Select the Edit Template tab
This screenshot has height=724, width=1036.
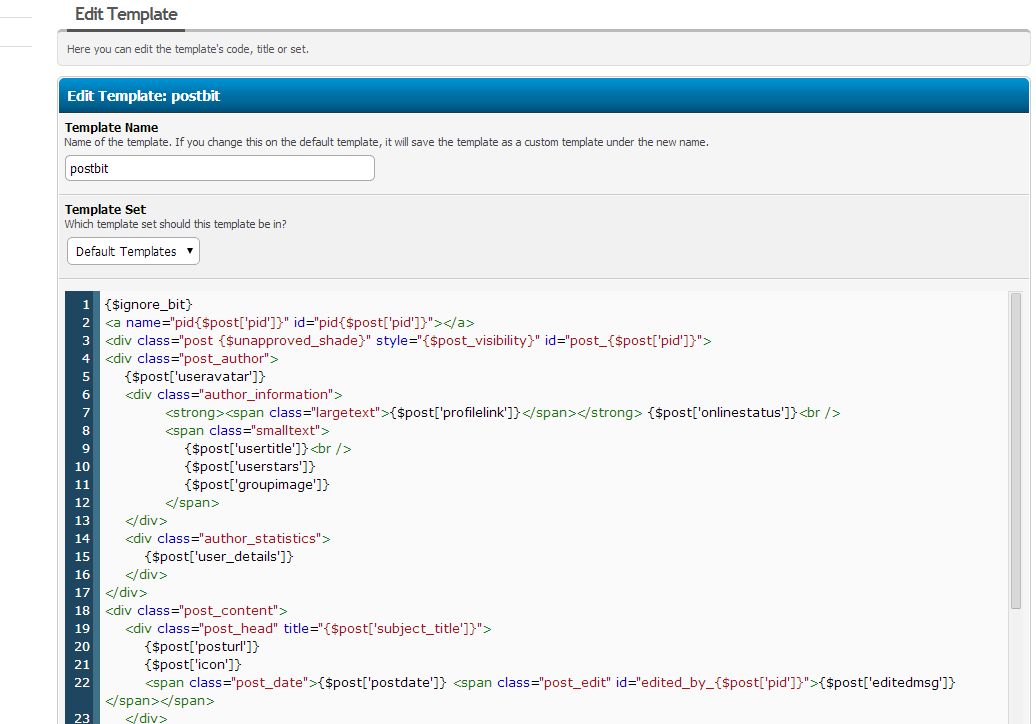[126, 15]
